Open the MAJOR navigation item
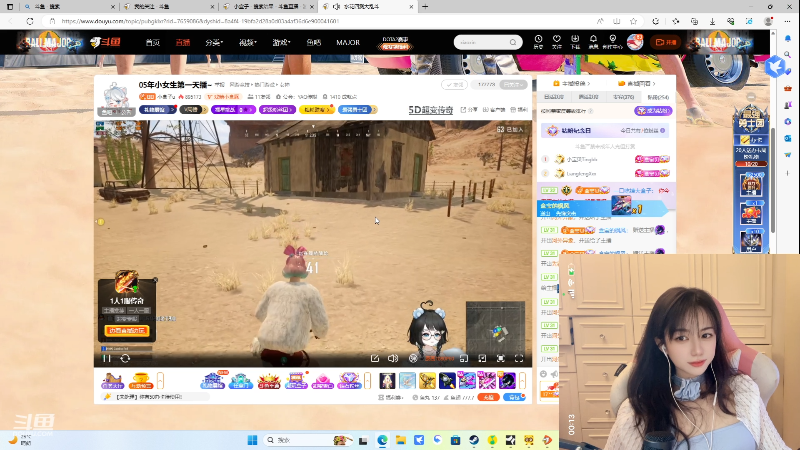The image size is (800, 450). (x=348, y=42)
